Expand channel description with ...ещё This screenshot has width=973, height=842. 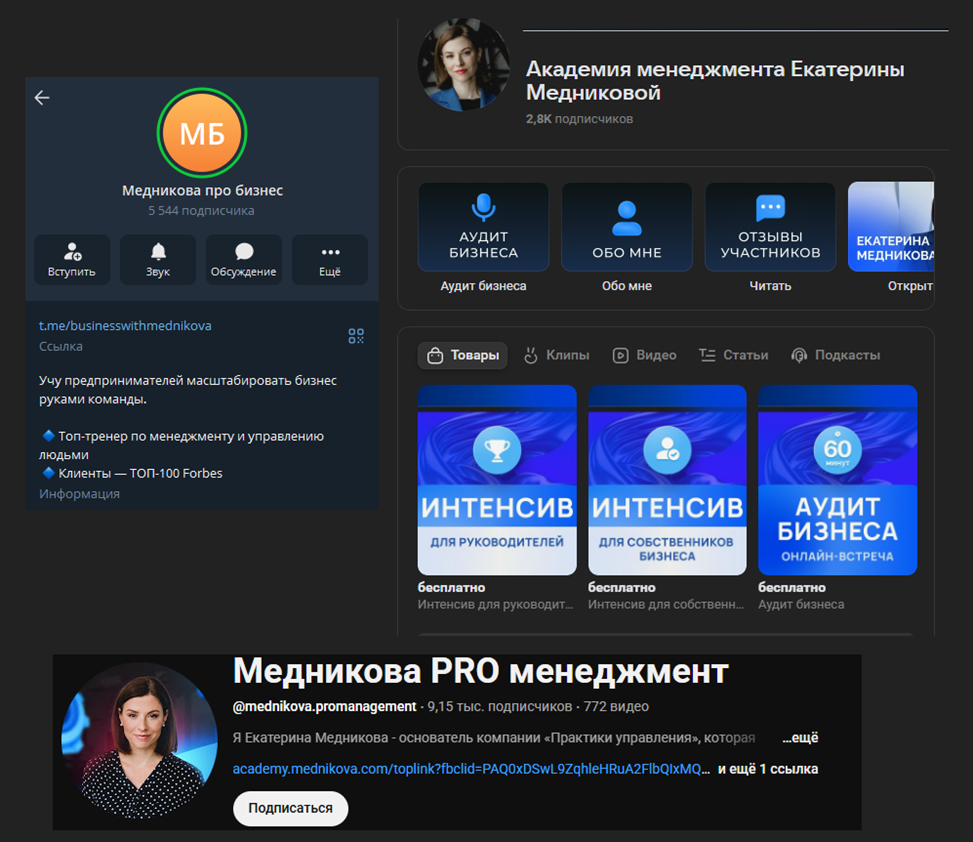(x=800, y=738)
